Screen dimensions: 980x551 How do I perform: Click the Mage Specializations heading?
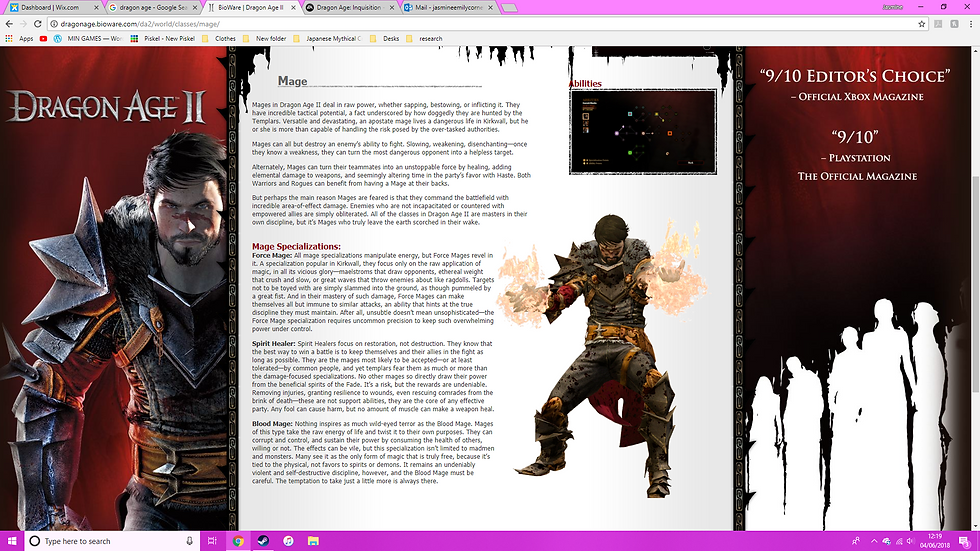tap(296, 246)
